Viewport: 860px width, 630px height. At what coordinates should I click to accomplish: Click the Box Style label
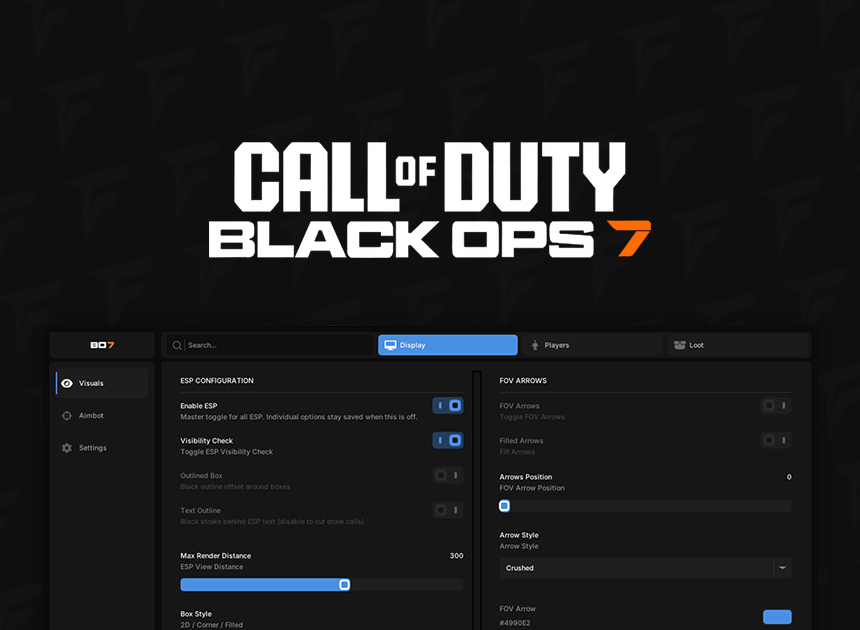pyautogui.click(x=196, y=614)
